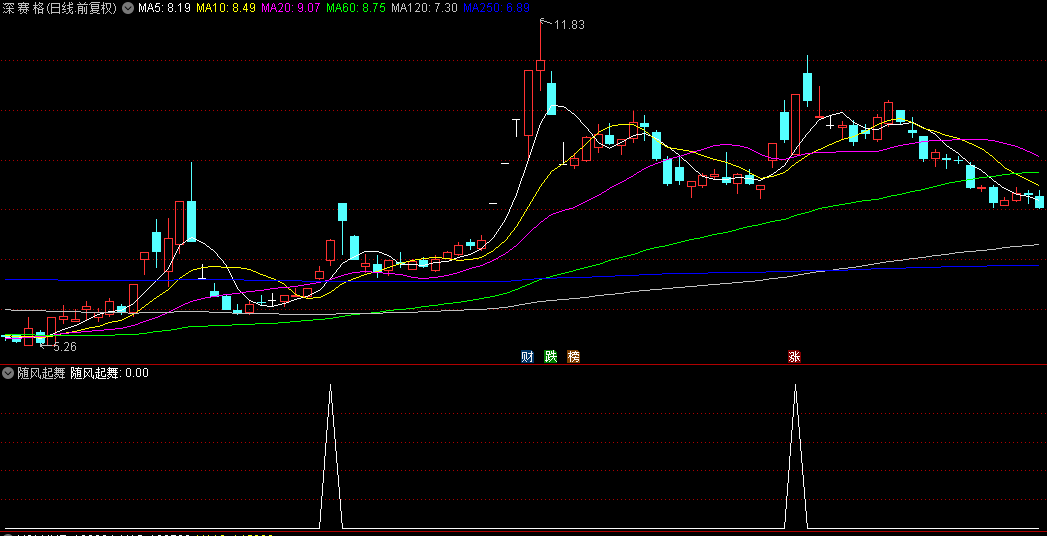
Task: Click the blue 财 finance event marker
Action: coord(527,357)
